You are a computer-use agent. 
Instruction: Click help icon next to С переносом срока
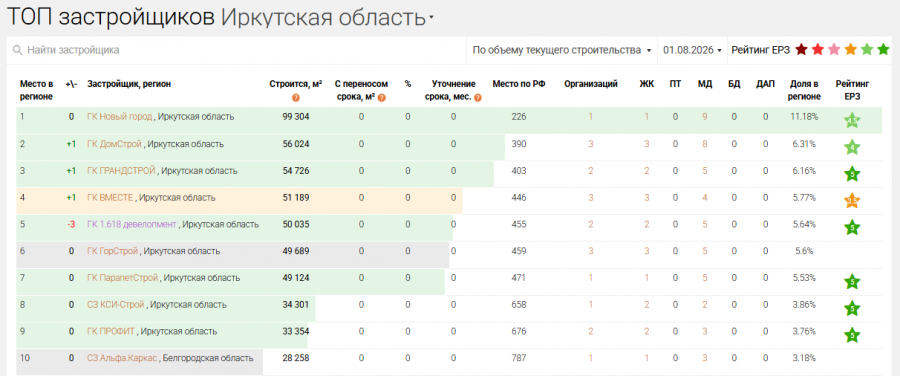tap(381, 98)
